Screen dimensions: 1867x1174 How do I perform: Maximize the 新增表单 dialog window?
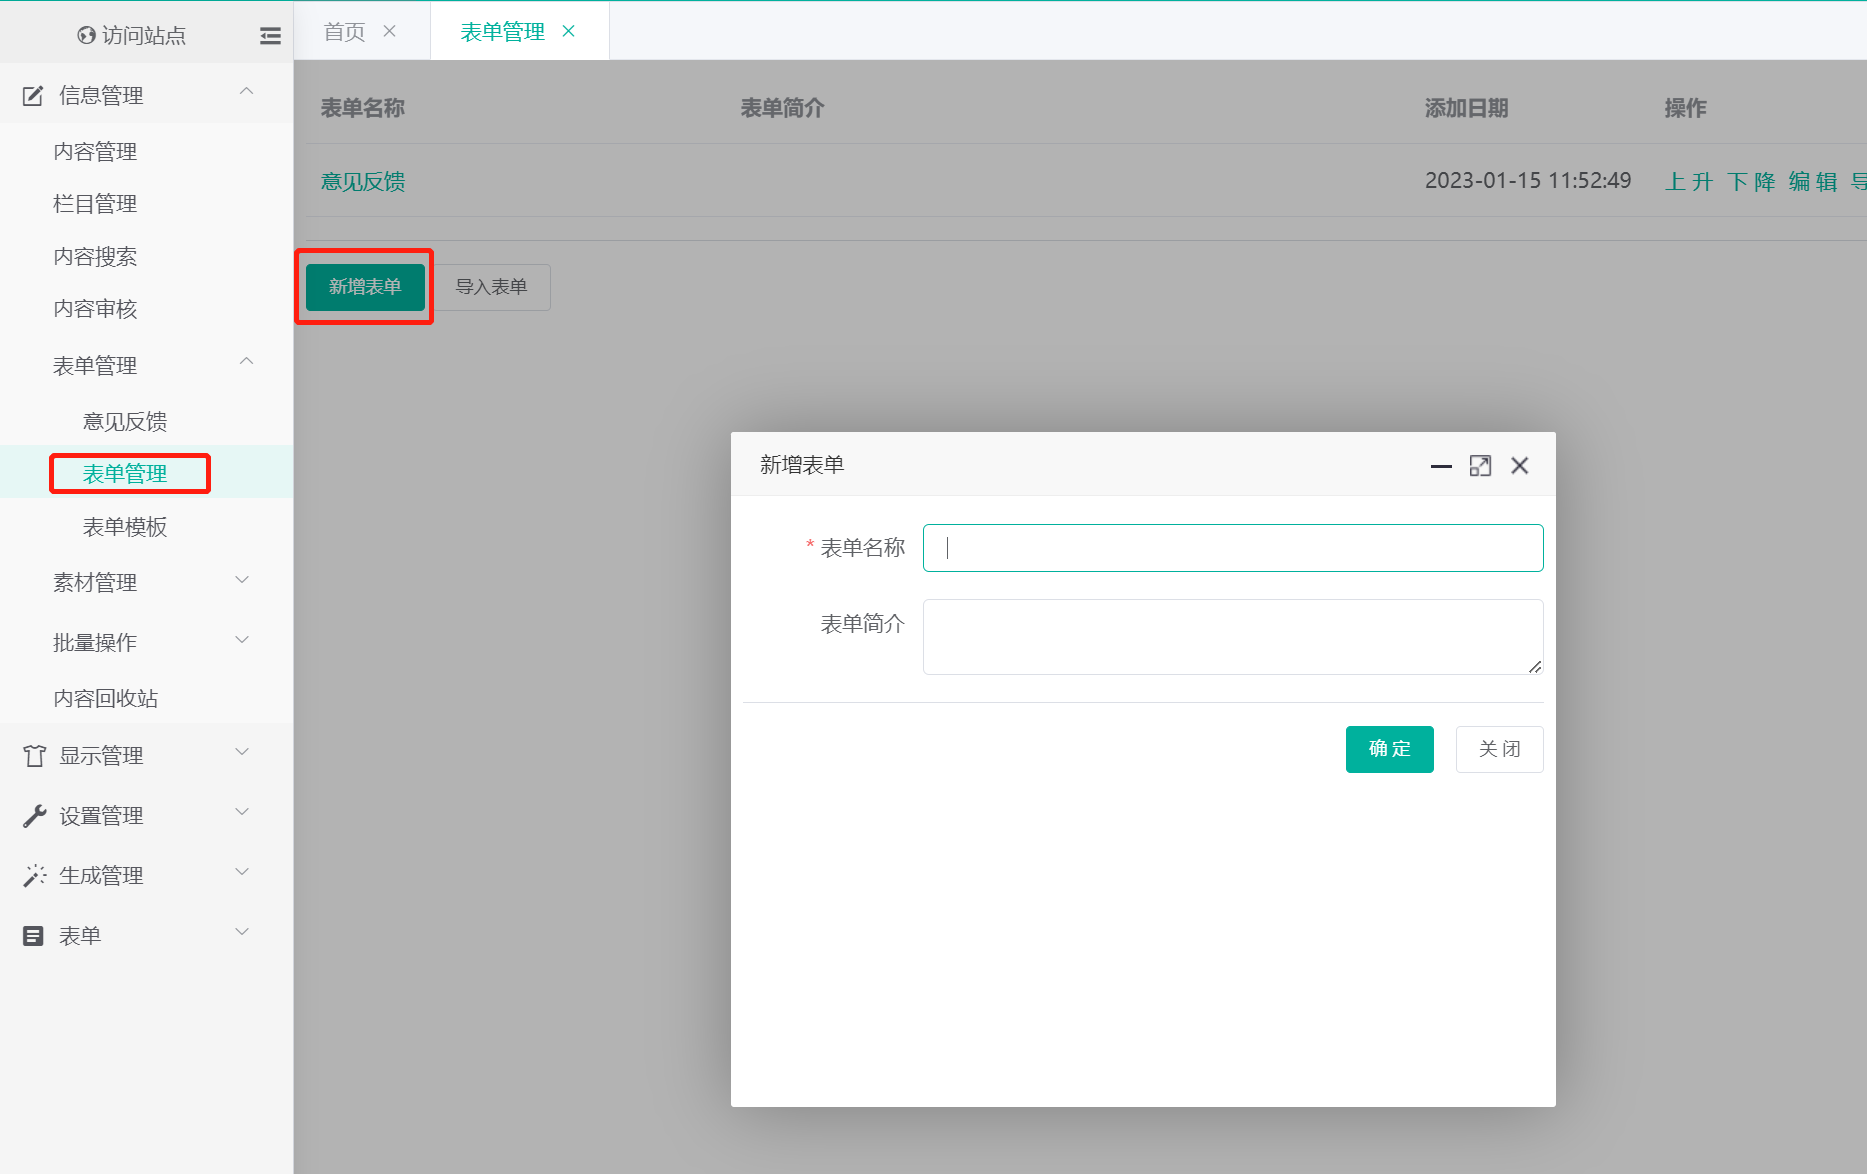1480,466
